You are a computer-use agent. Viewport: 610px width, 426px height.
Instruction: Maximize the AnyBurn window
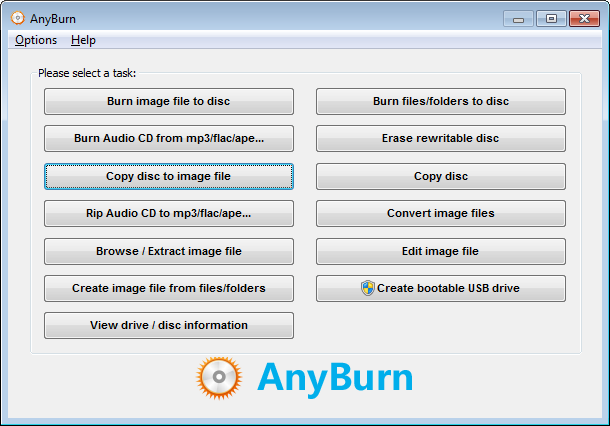pos(551,19)
